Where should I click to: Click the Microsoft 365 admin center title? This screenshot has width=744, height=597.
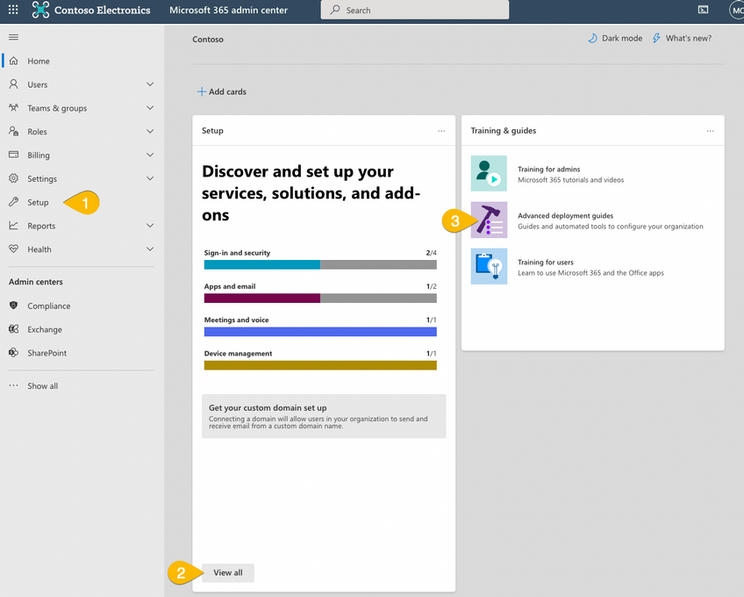228,10
